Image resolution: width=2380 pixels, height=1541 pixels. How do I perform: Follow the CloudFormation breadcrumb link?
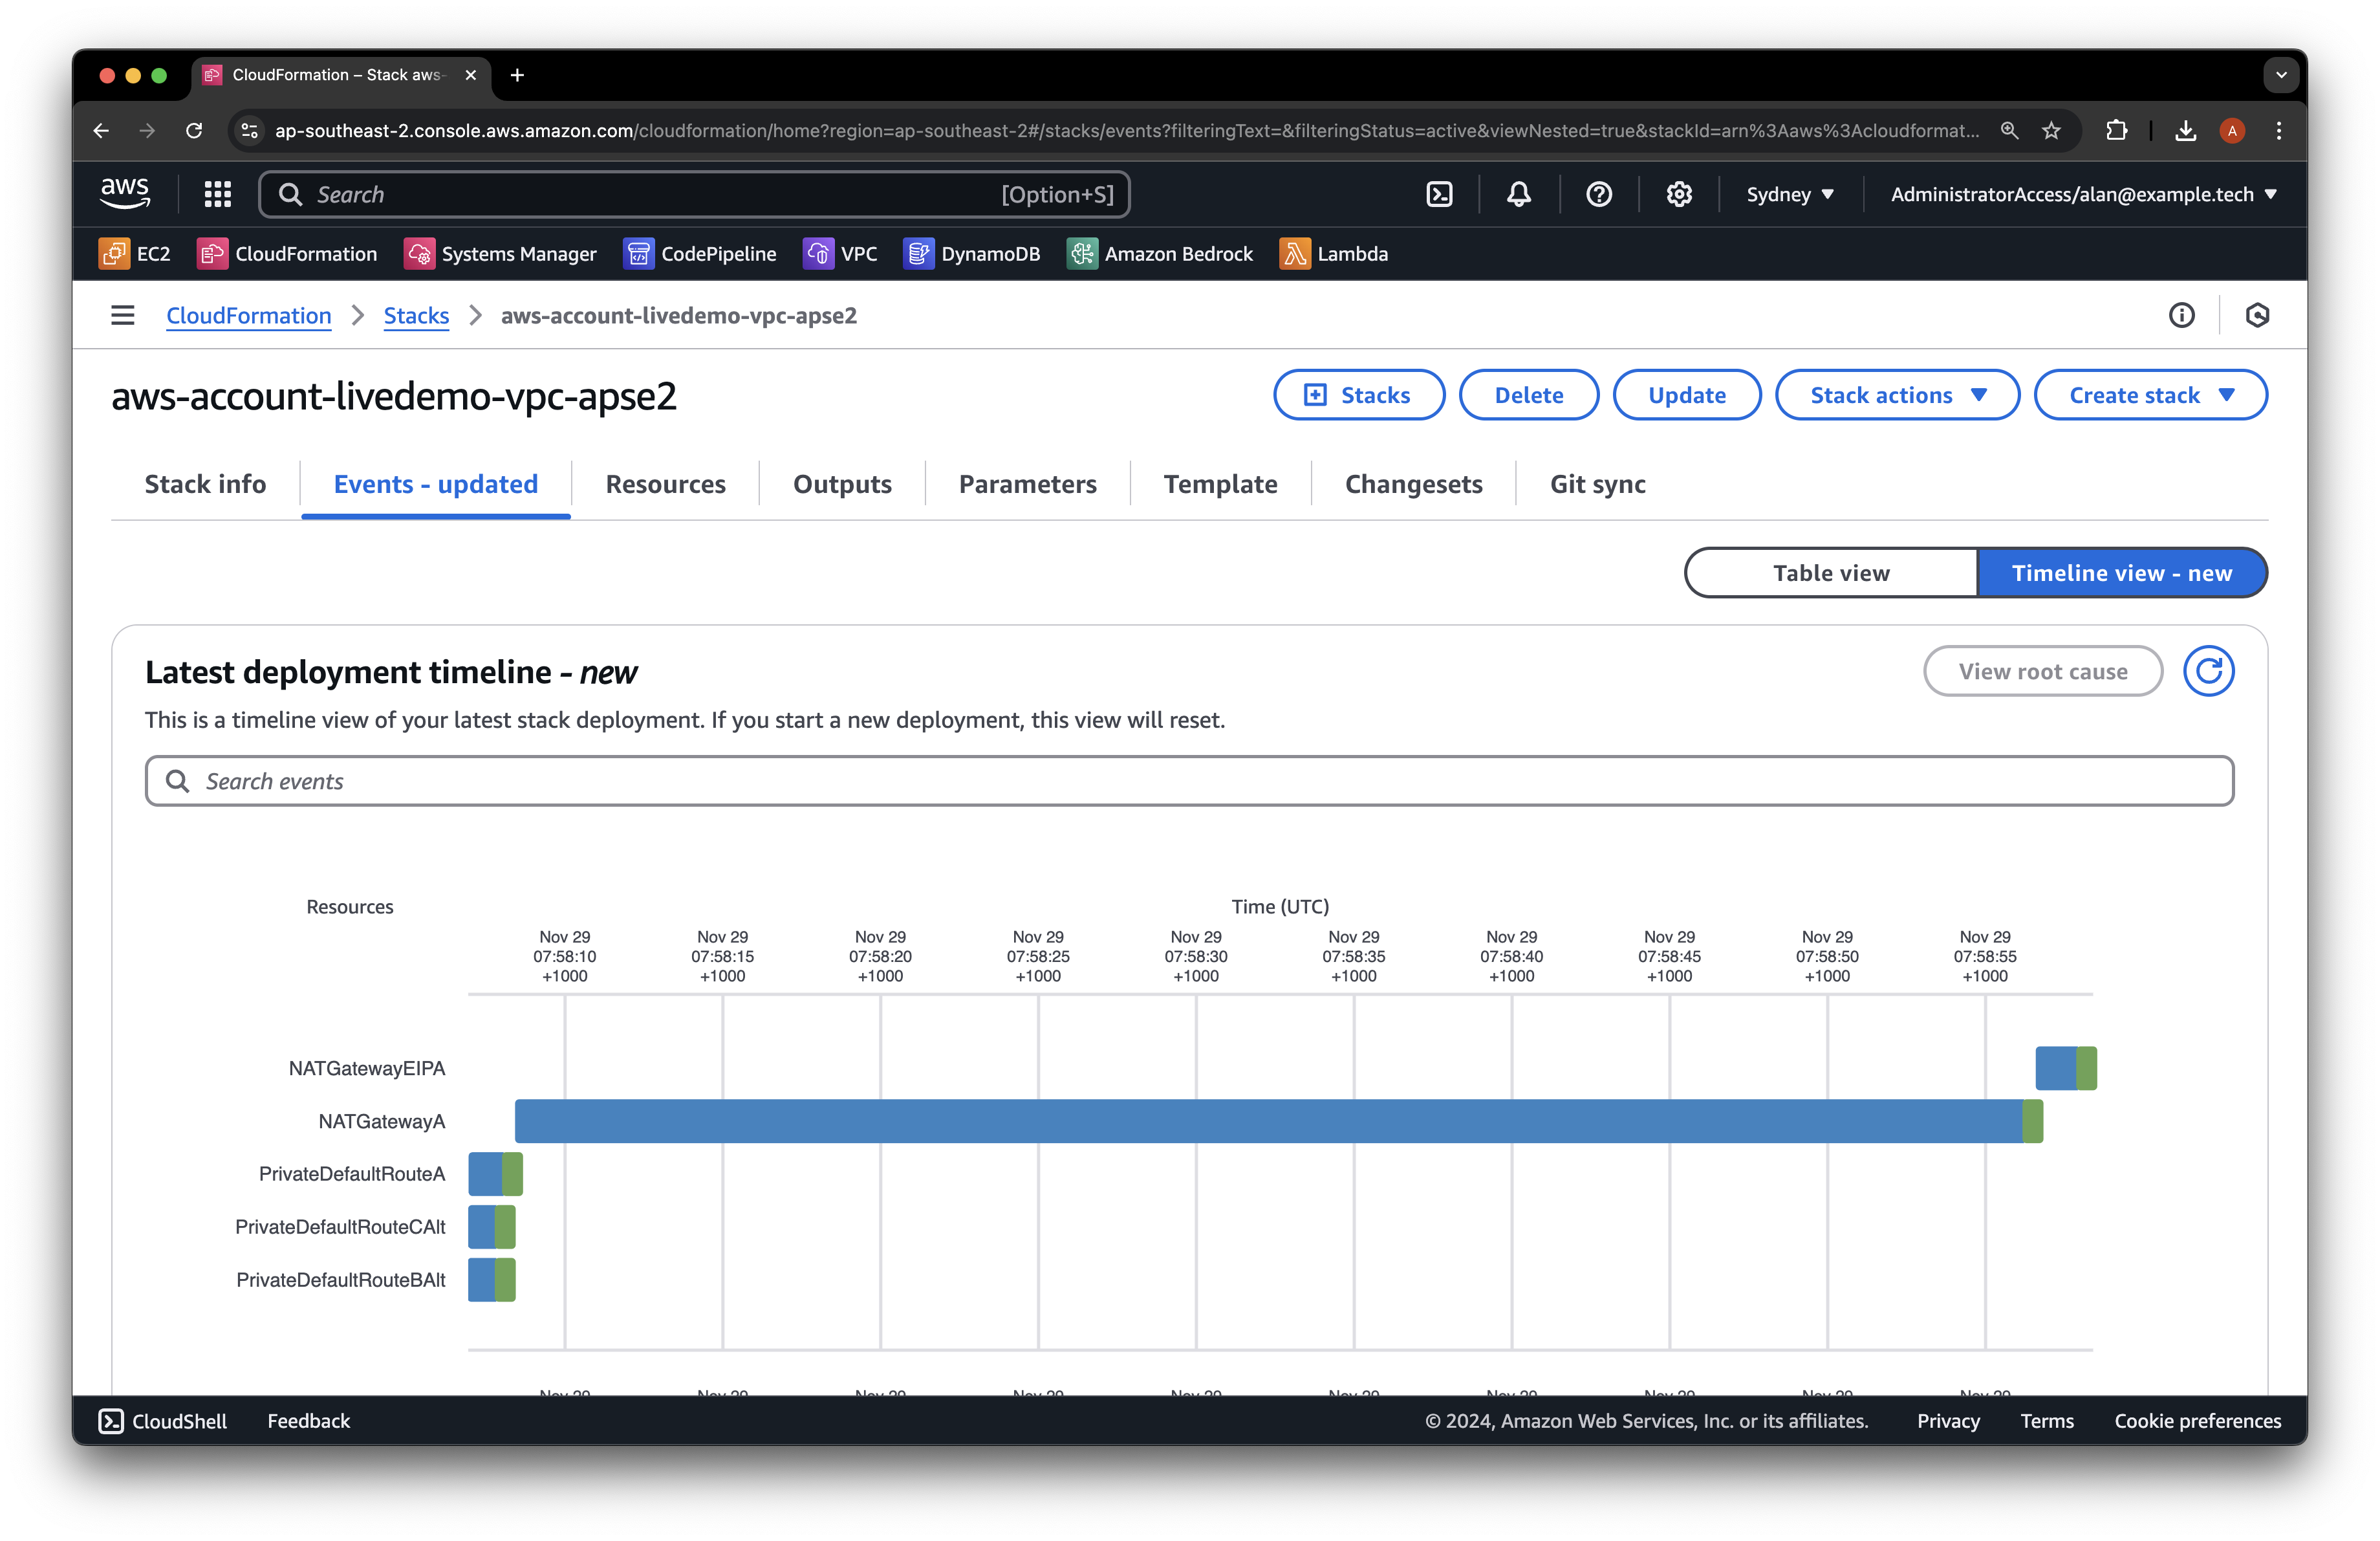tap(248, 316)
